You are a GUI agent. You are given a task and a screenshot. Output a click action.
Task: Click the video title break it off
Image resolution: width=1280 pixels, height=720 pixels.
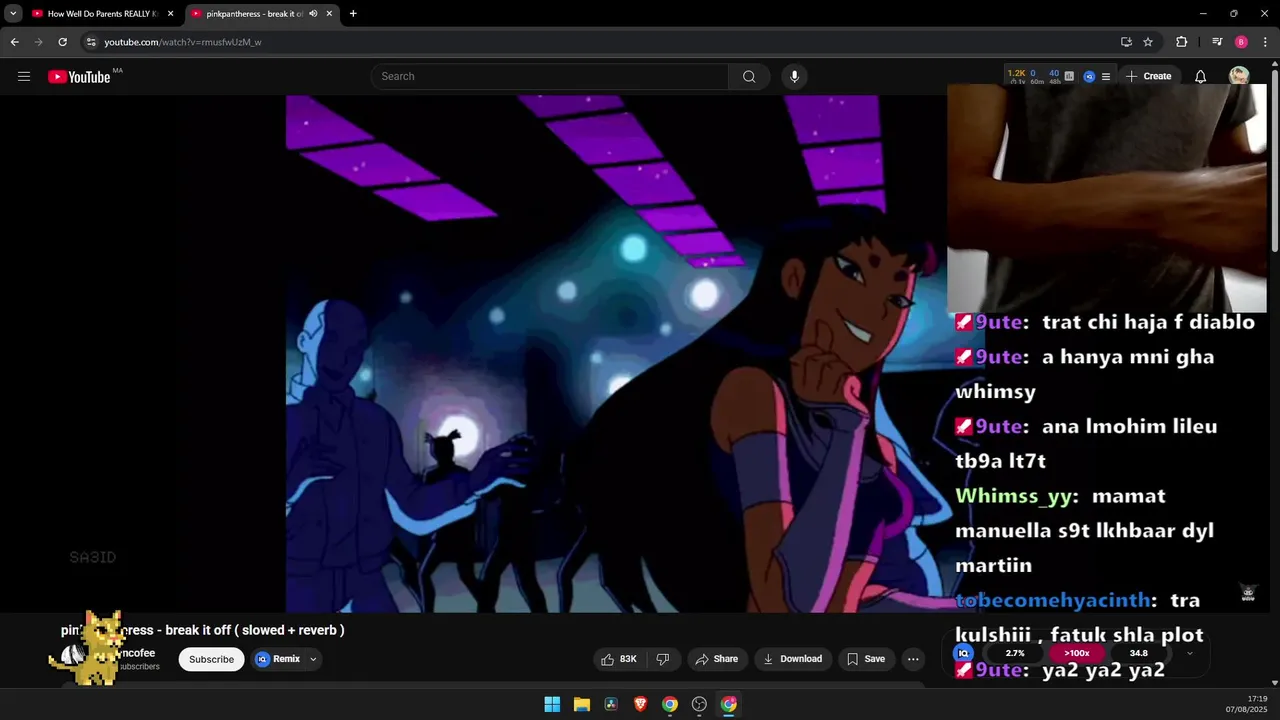point(202,630)
